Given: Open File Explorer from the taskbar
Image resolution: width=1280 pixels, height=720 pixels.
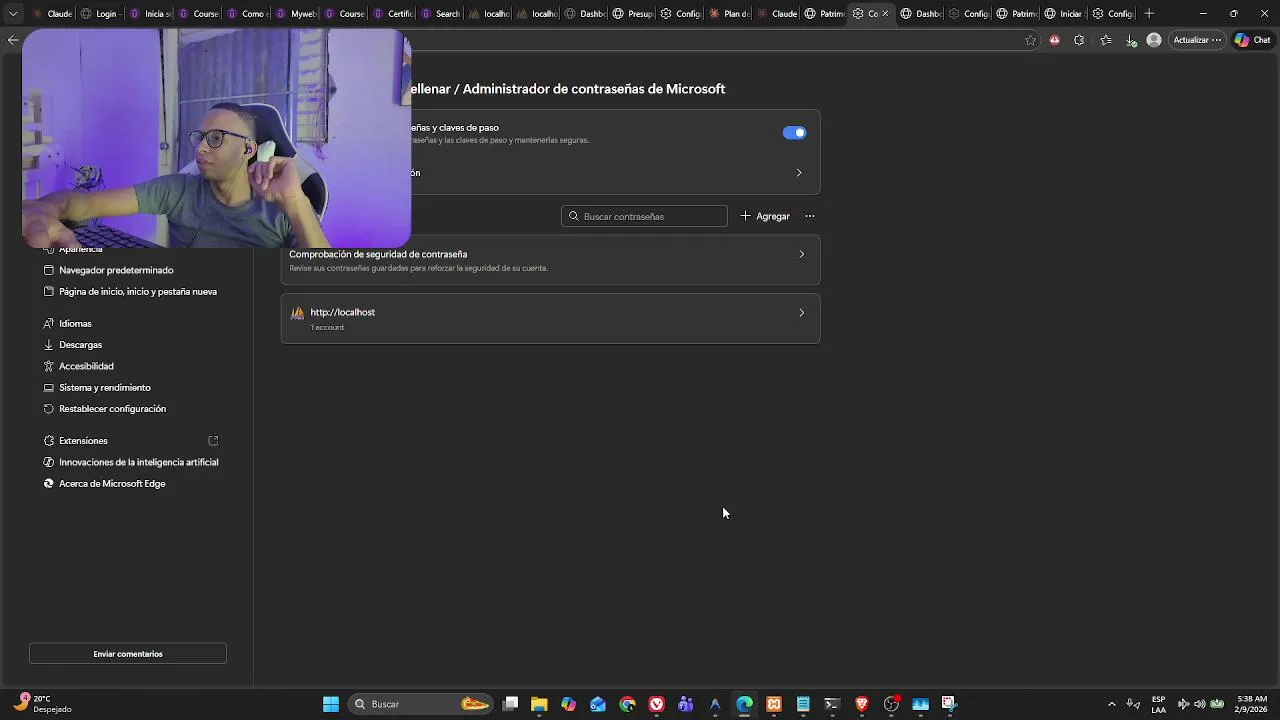Looking at the screenshot, I should (539, 704).
